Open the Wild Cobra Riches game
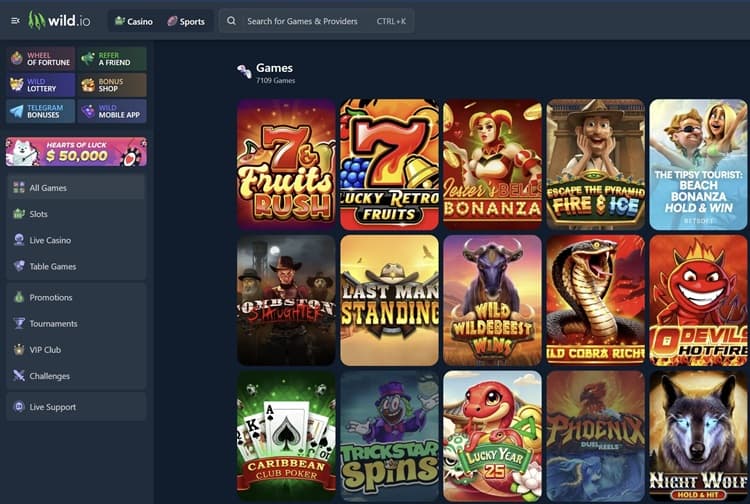Image resolution: width=750 pixels, height=504 pixels. [x=596, y=300]
